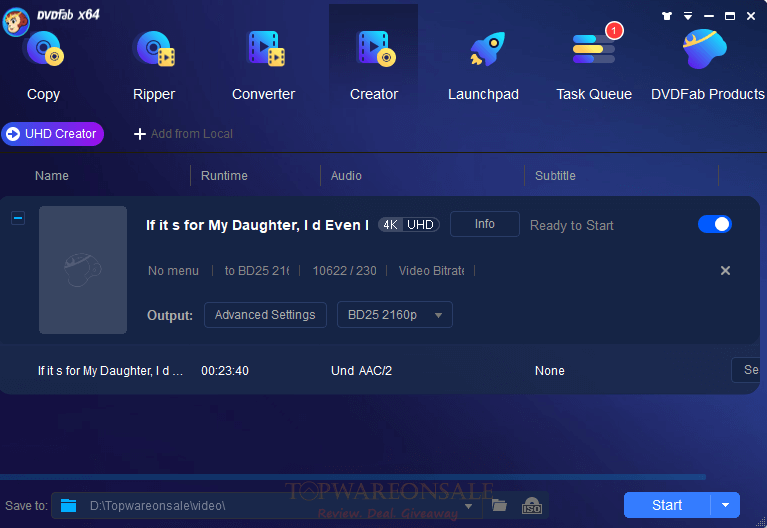Click Add from Local
The height and width of the screenshot is (528, 767).
click(183, 134)
